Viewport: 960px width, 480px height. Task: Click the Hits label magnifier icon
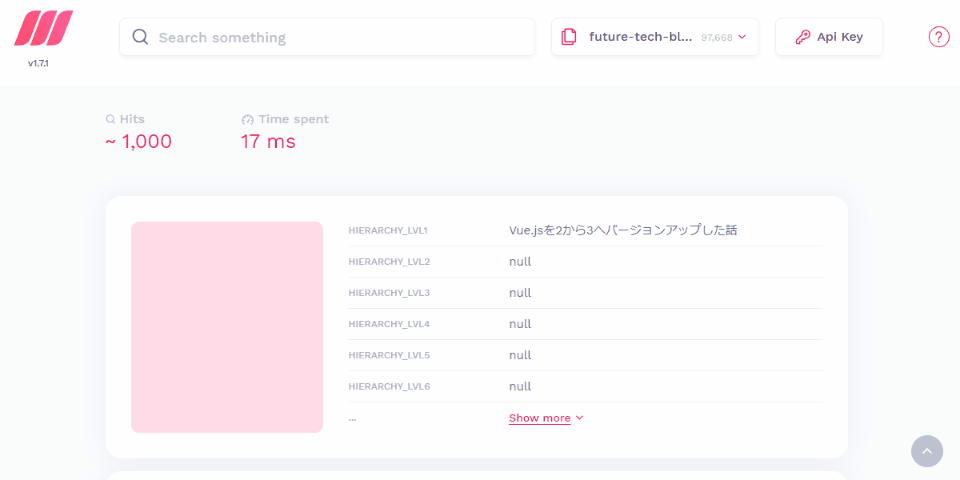[x=110, y=119]
